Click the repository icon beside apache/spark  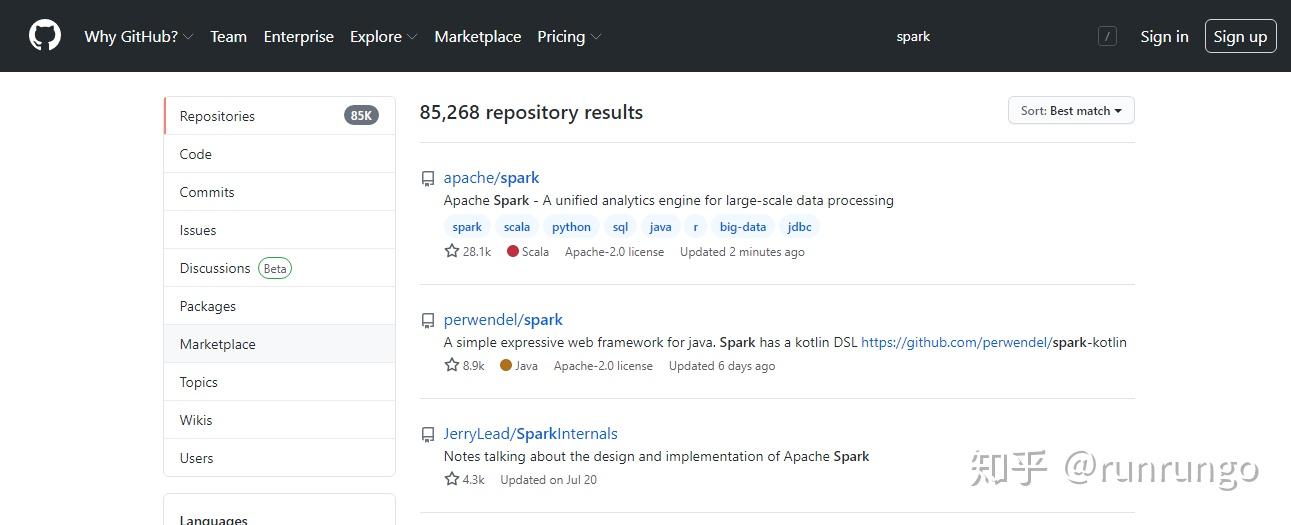coord(428,179)
